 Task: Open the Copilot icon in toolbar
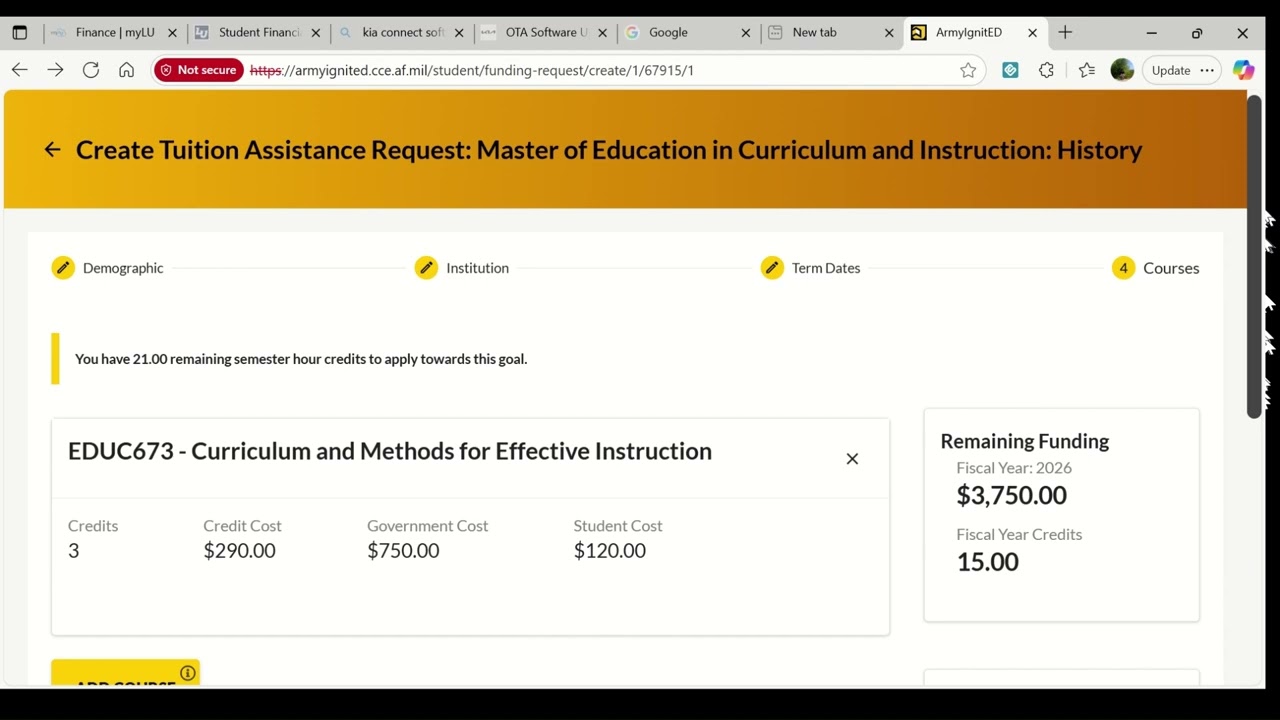(1243, 70)
